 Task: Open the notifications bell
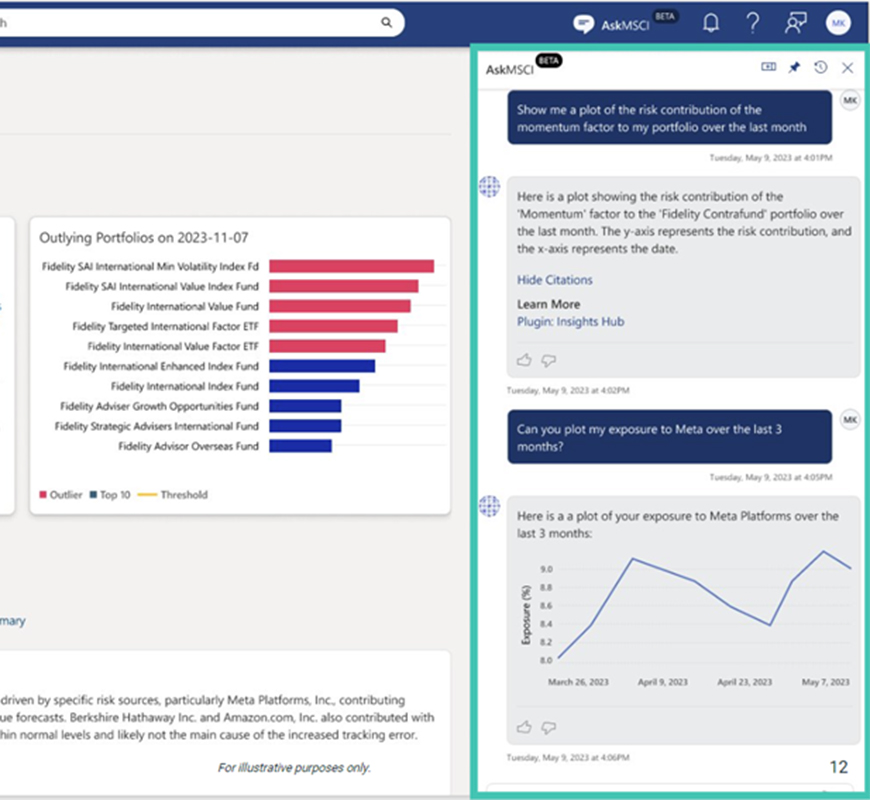711,23
